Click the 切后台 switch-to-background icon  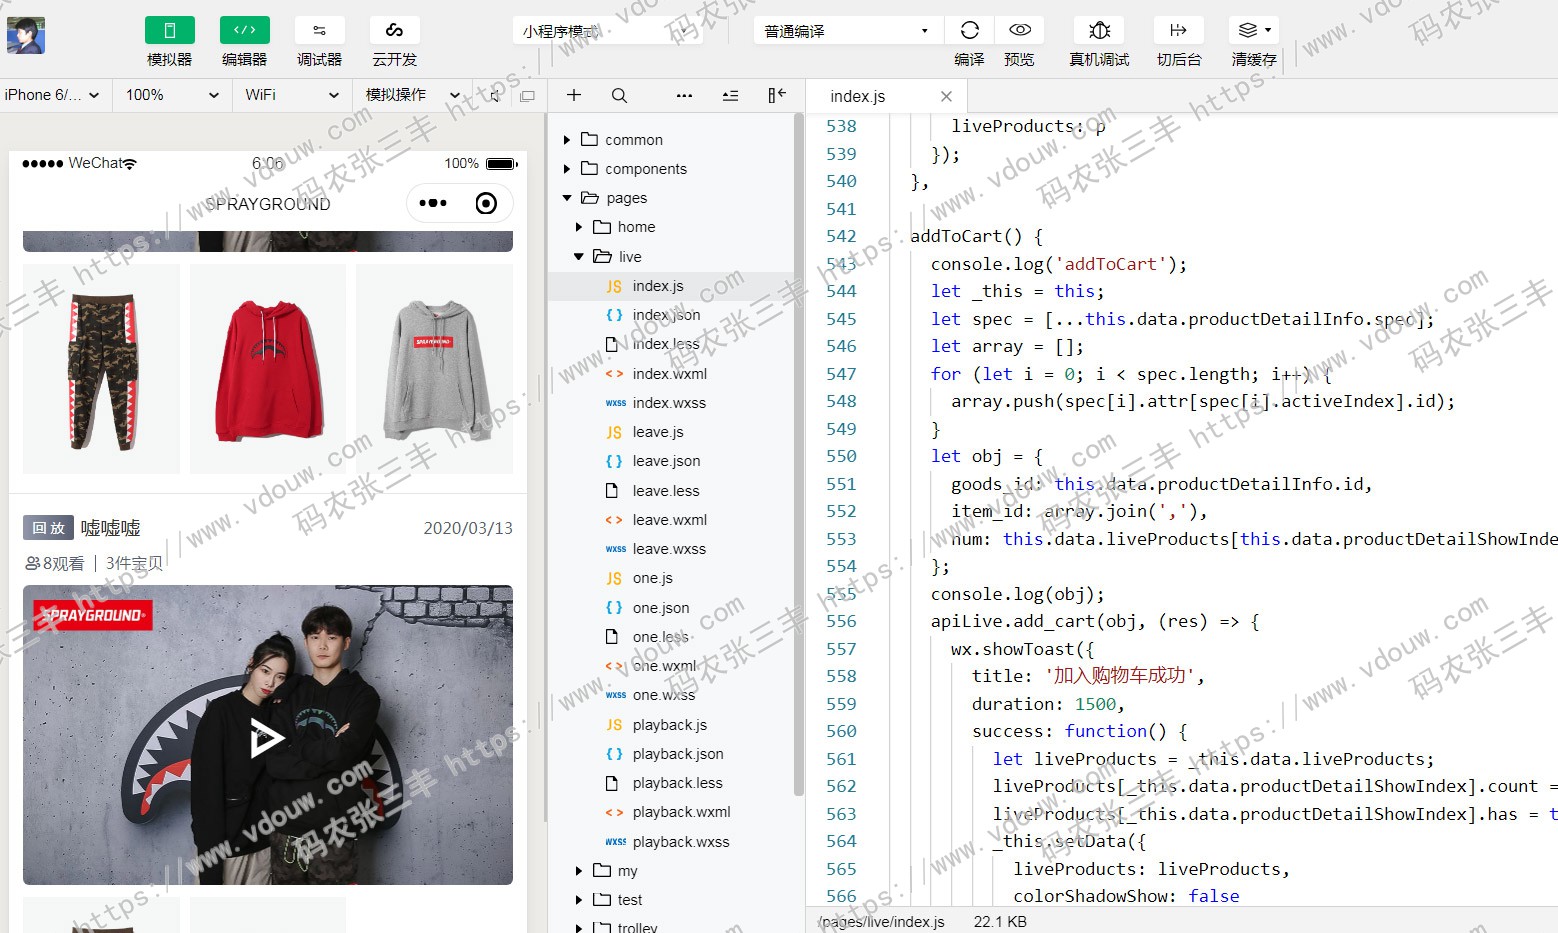(1178, 31)
